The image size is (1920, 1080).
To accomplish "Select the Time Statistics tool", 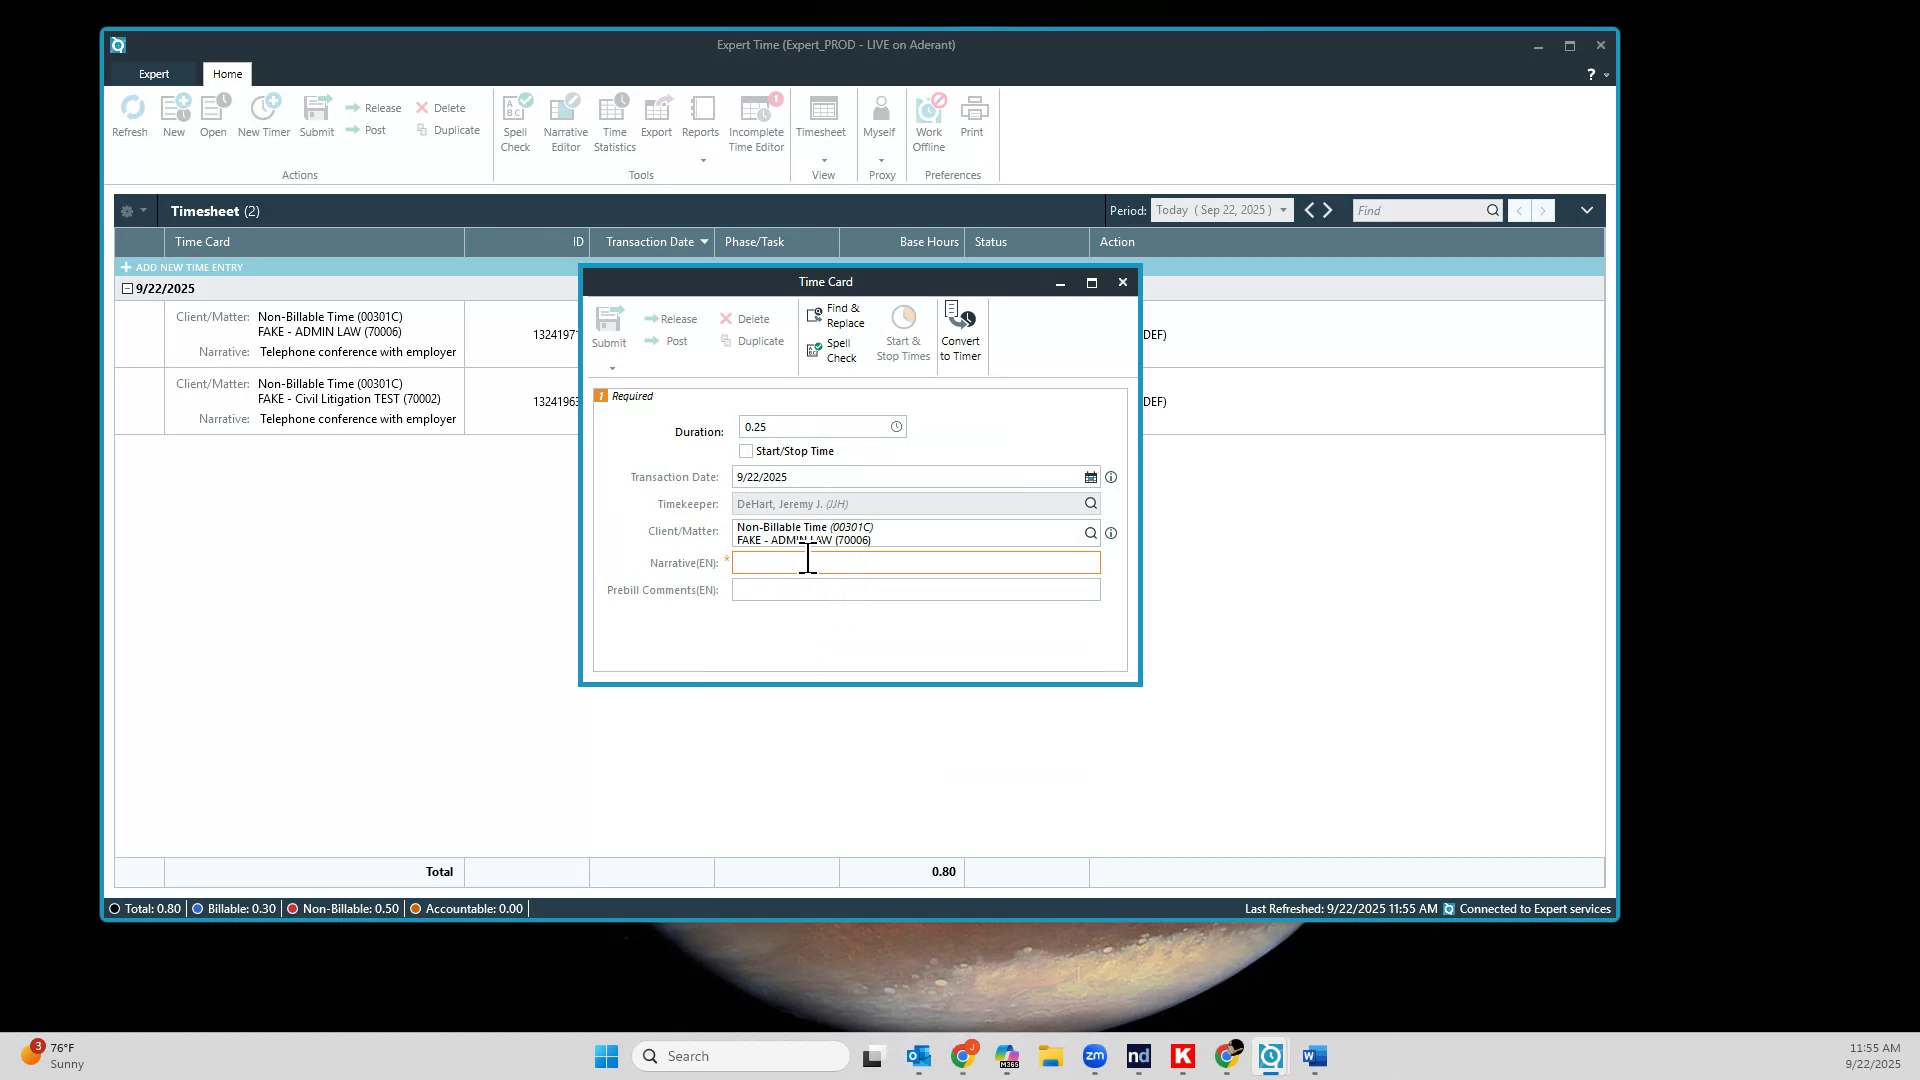I will pos(613,120).
